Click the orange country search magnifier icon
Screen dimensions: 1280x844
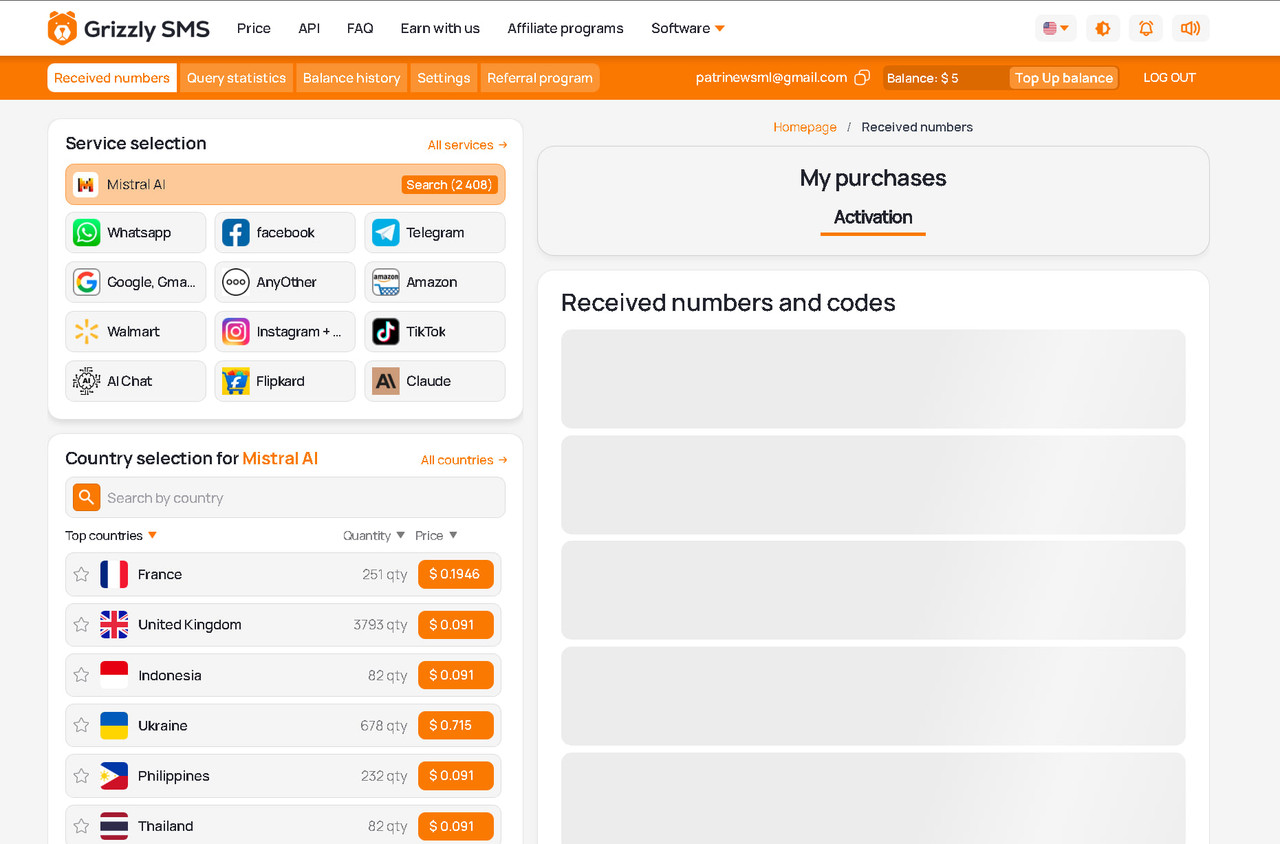tap(87, 497)
